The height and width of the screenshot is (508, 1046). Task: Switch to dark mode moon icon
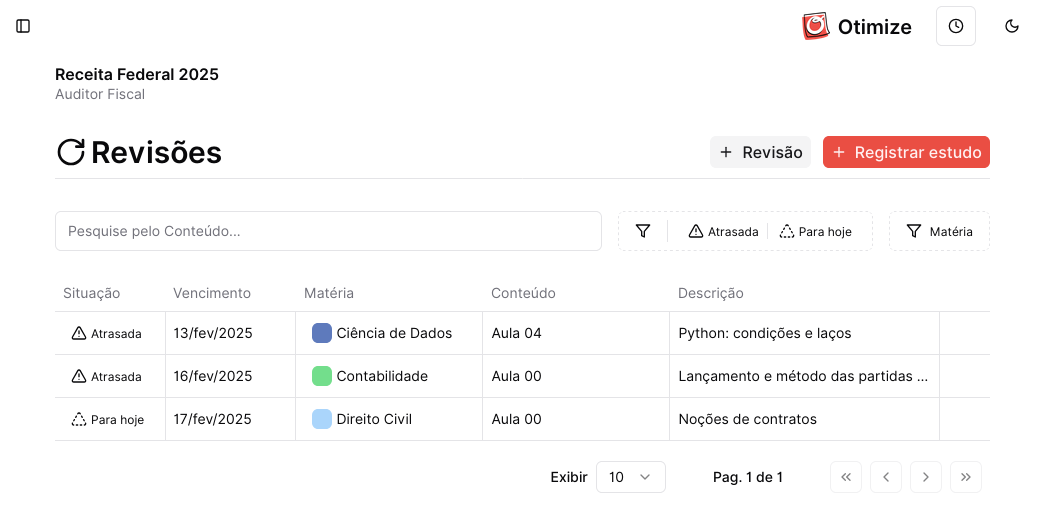coord(1011,26)
